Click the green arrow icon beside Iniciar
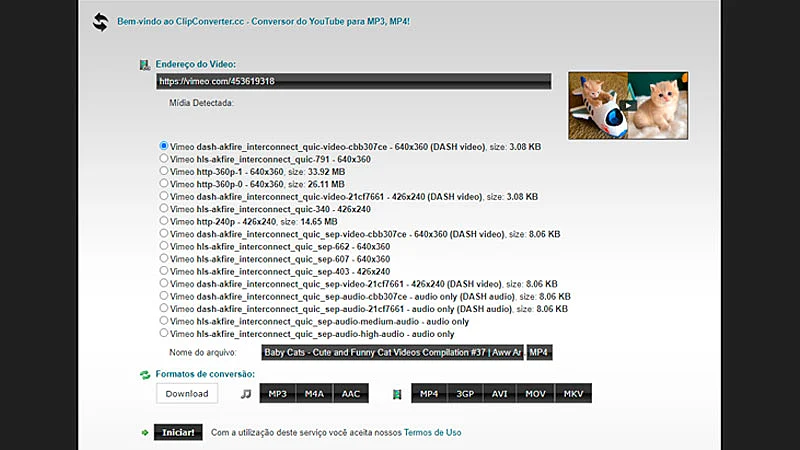The width and height of the screenshot is (800, 450). (x=145, y=433)
